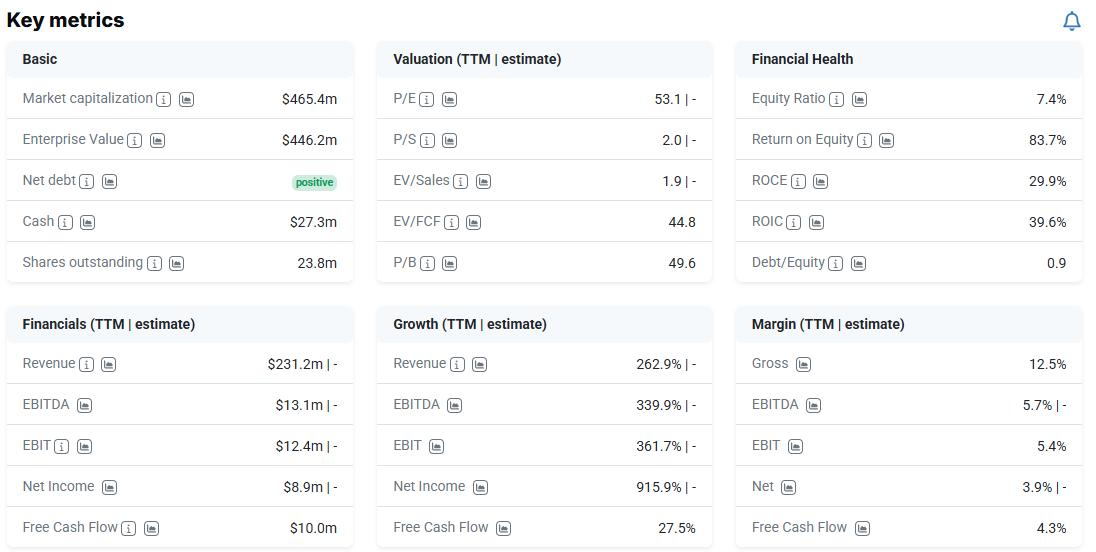1096x552 pixels.
Task: Show the Free Cash Flow margin chart icon
Action: (863, 529)
